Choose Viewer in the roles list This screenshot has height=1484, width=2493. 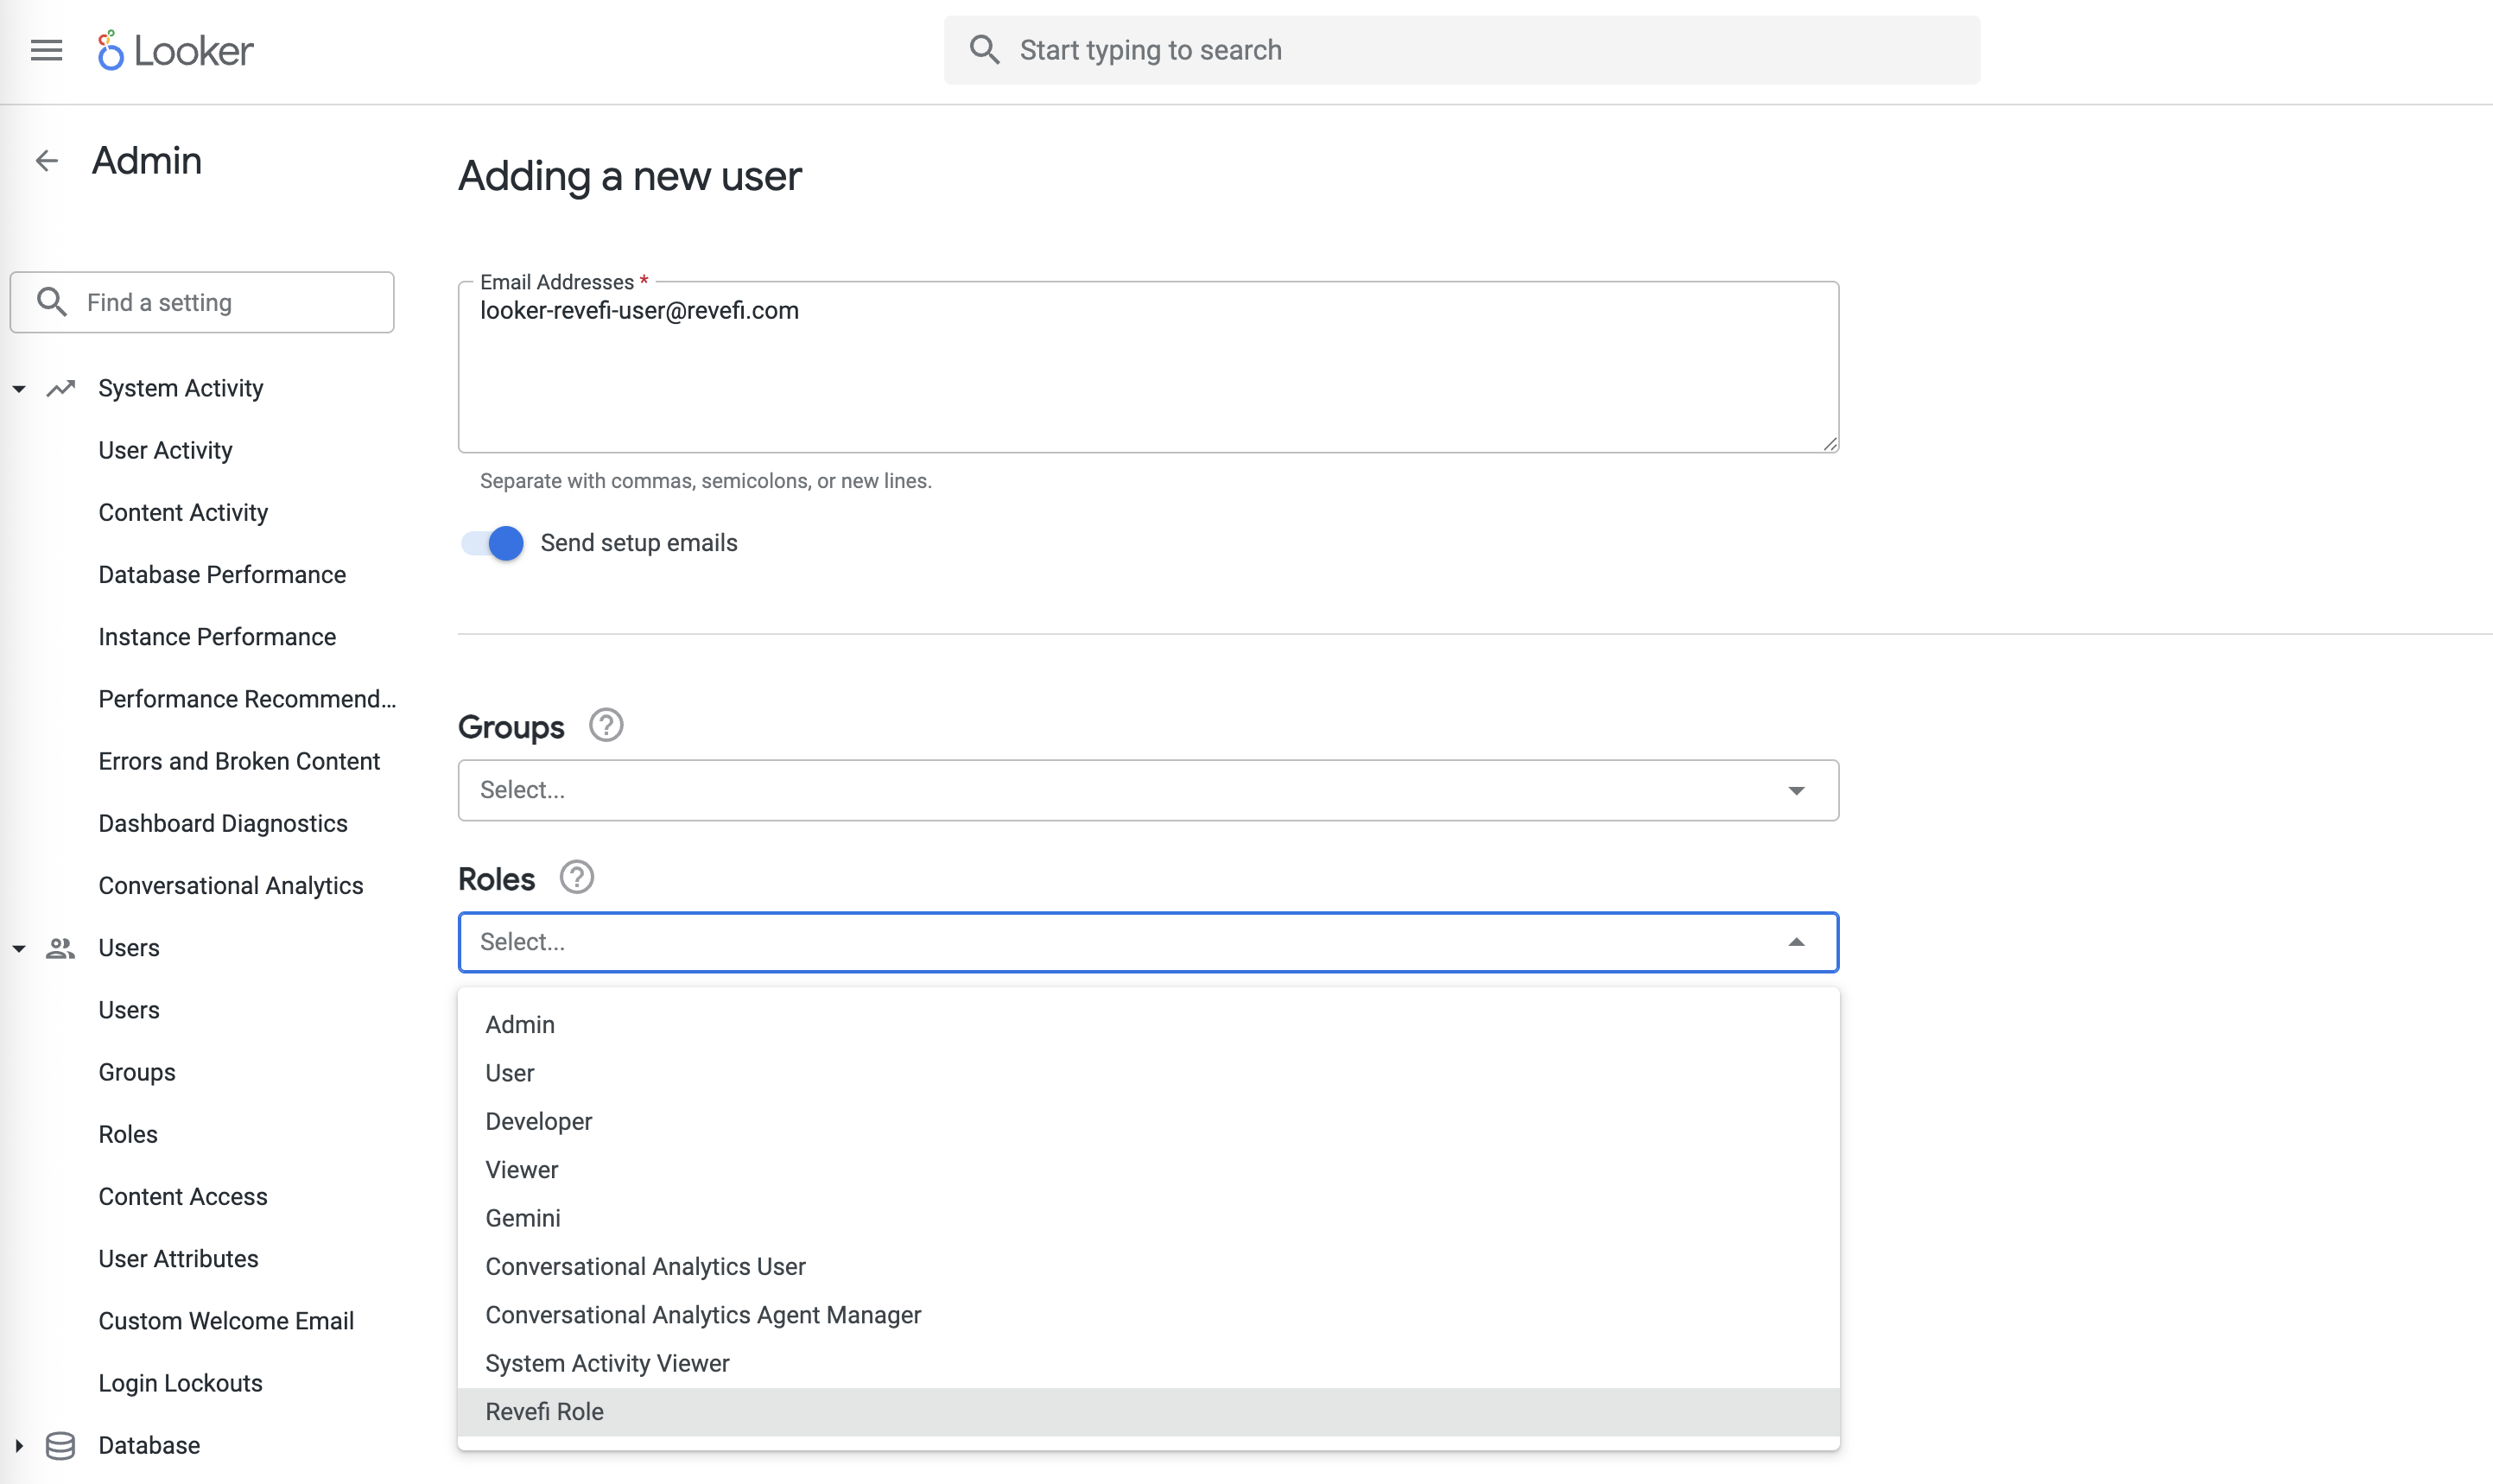522,1169
